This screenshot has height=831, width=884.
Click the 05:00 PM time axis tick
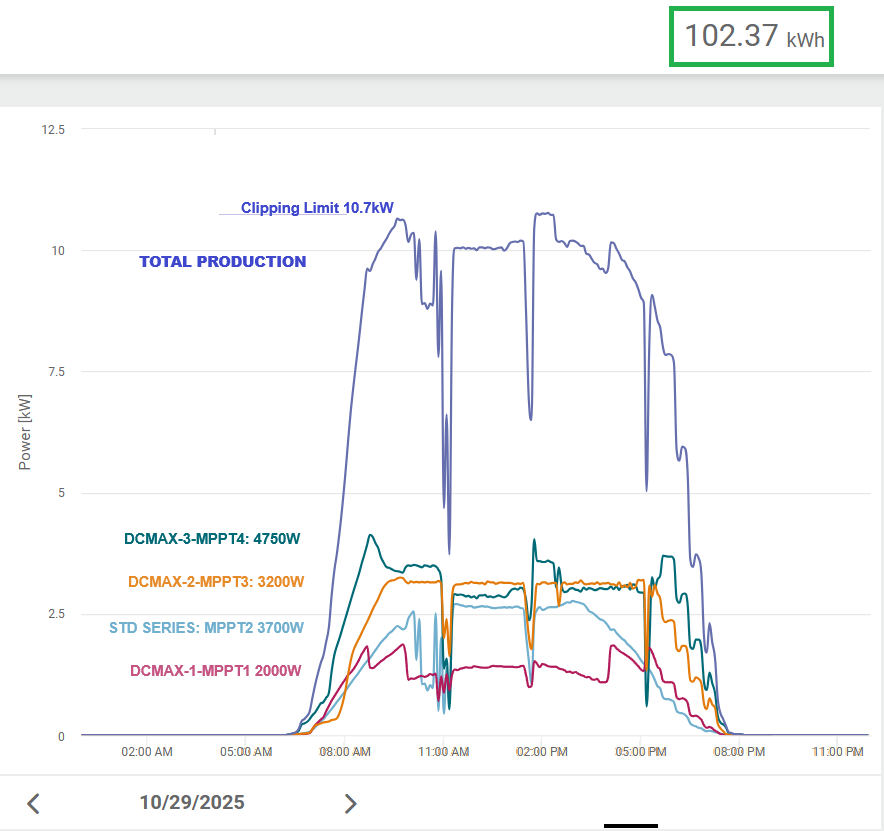[641, 751]
